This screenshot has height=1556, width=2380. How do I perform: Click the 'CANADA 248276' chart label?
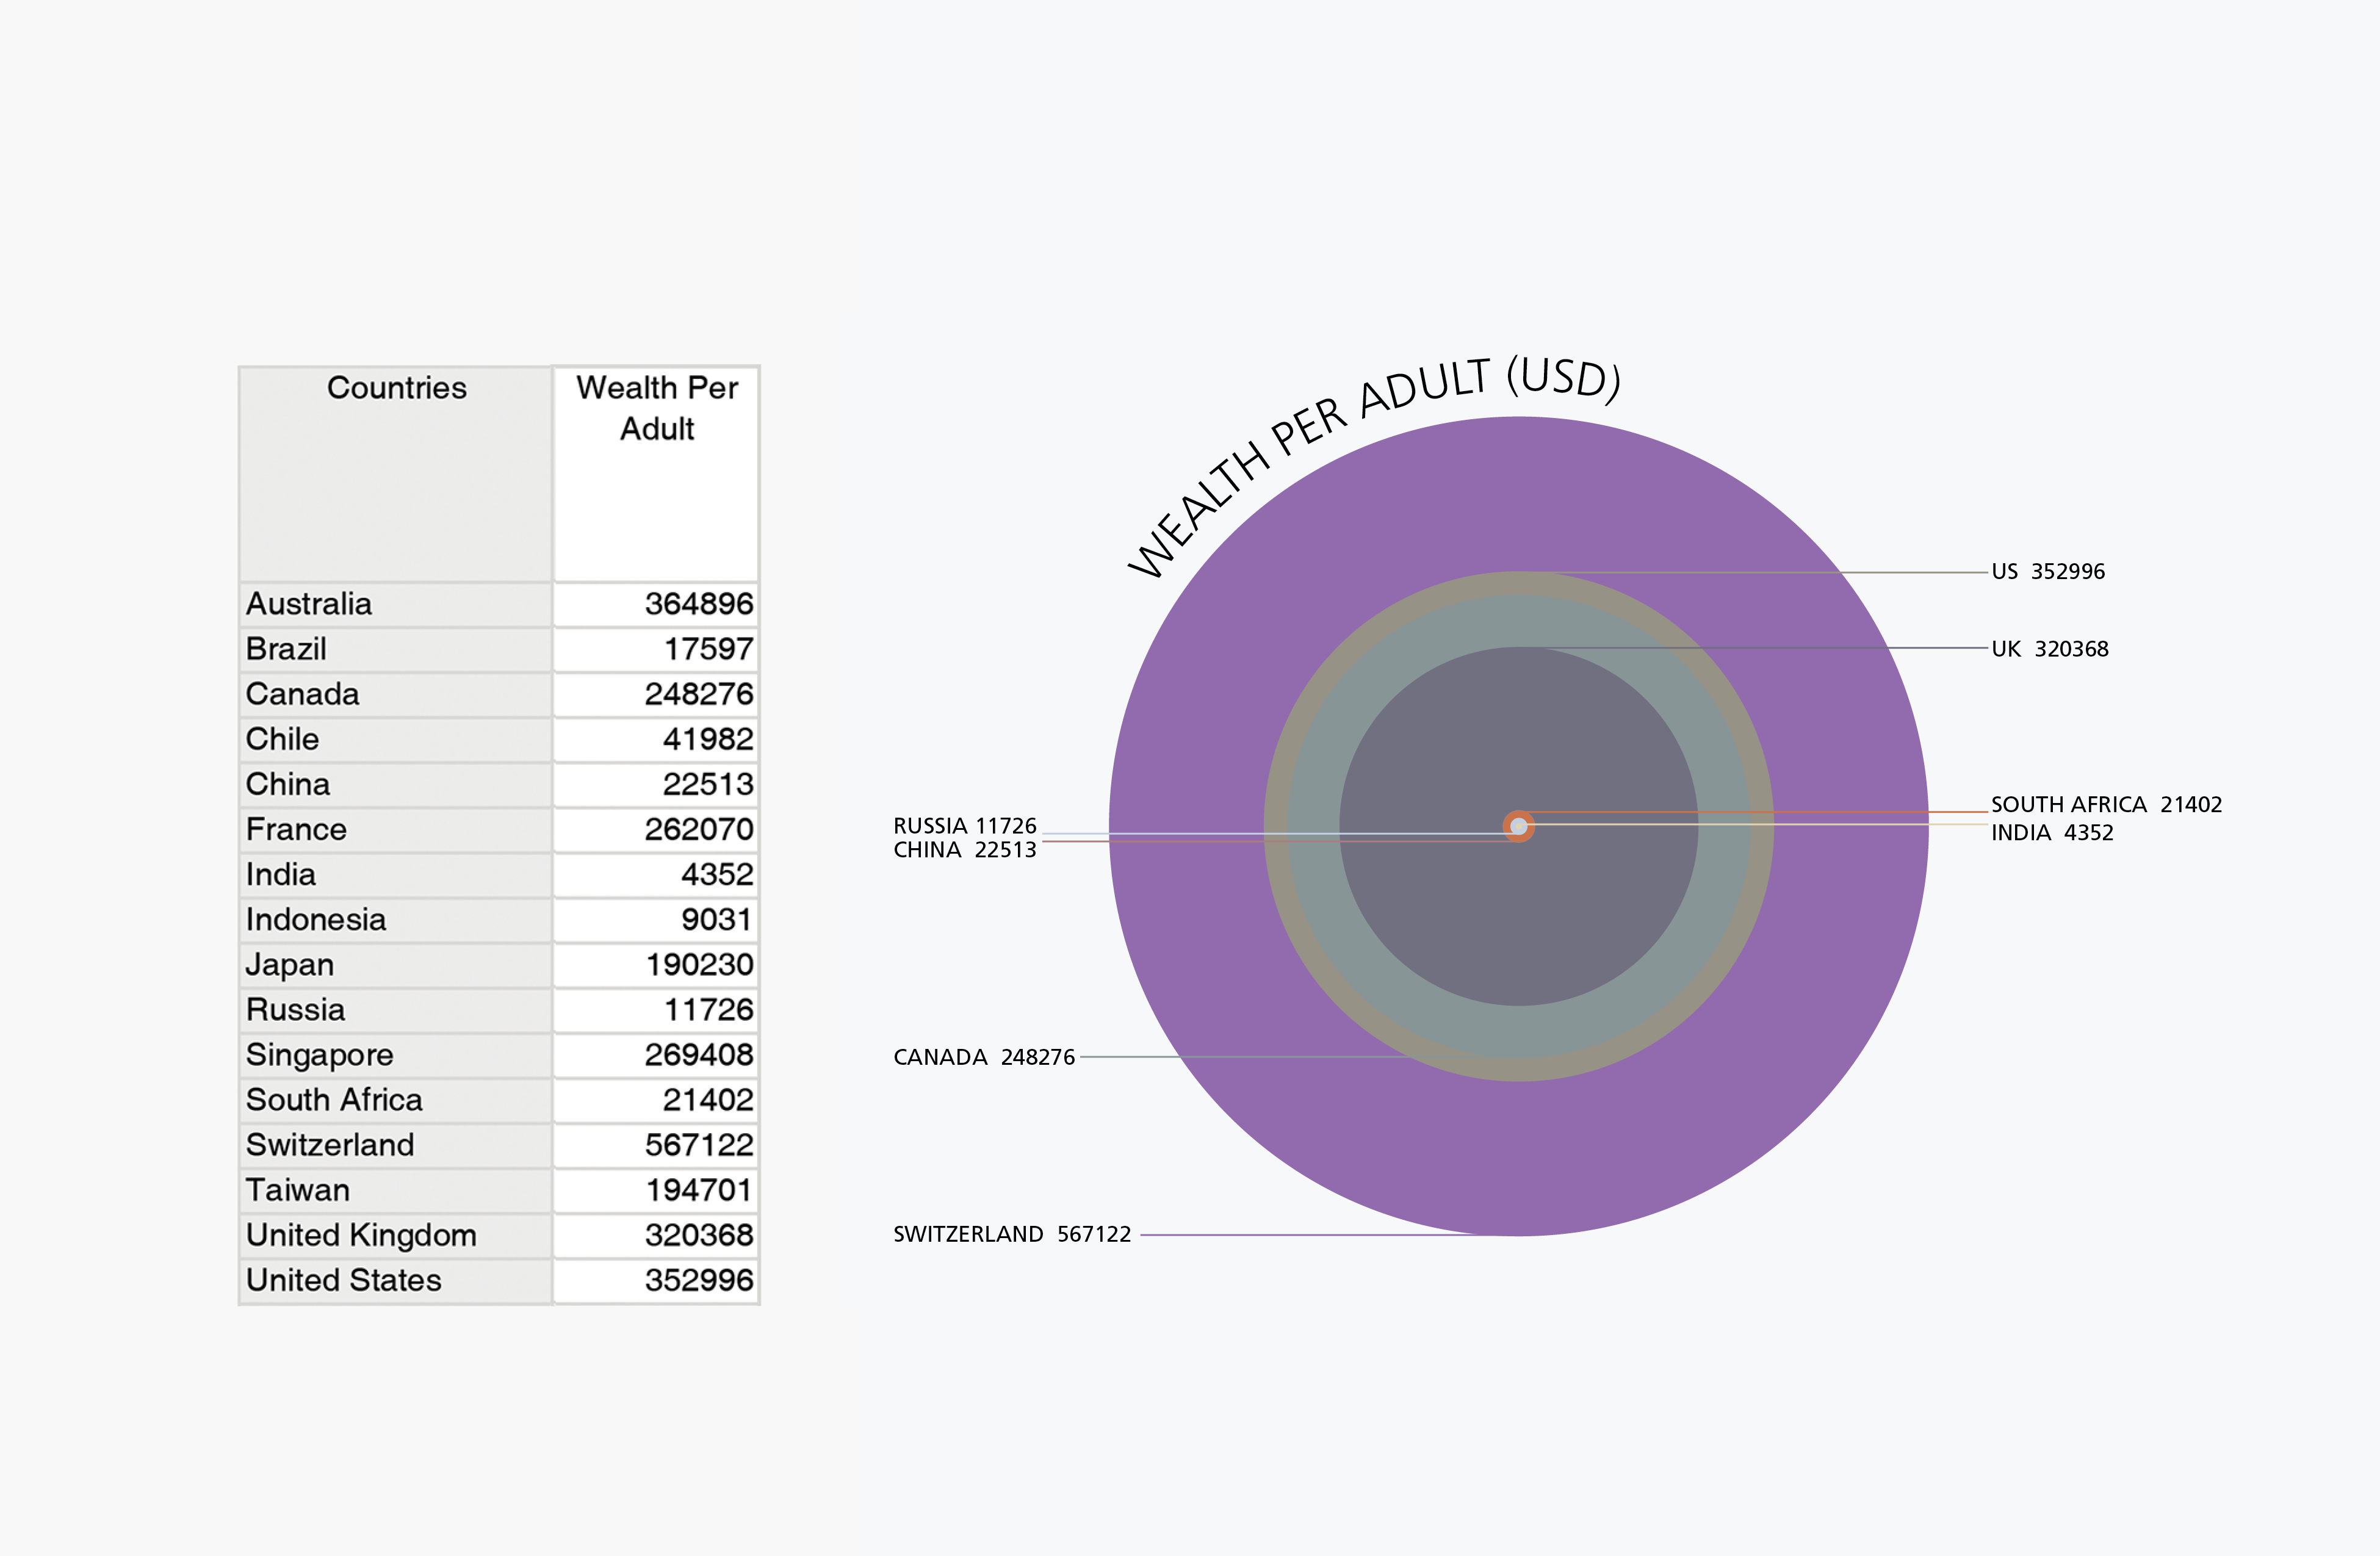tap(984, 1057)
